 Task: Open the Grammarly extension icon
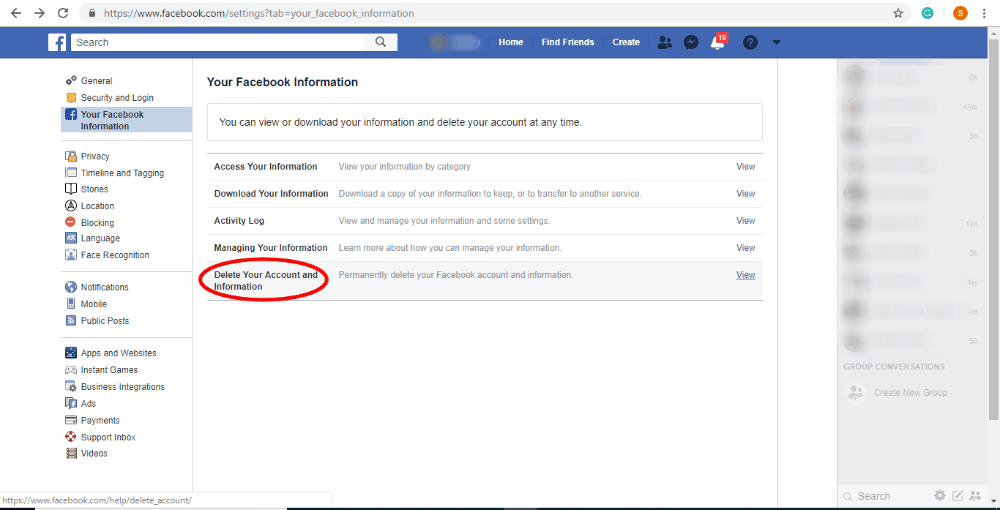pyautogui.click(x=927, y=13)
